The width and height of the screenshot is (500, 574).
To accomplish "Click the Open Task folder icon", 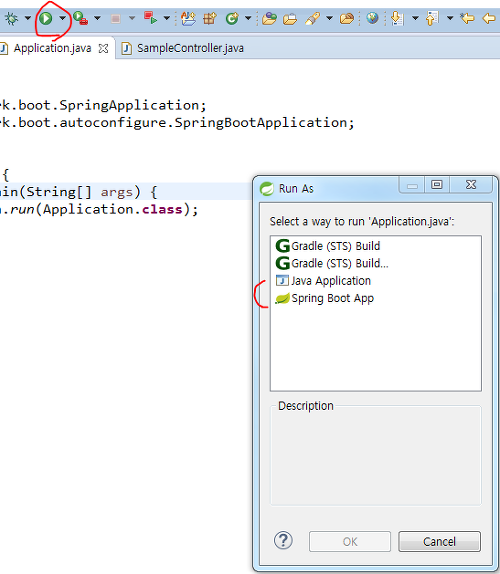I will [x=290, y=18].
